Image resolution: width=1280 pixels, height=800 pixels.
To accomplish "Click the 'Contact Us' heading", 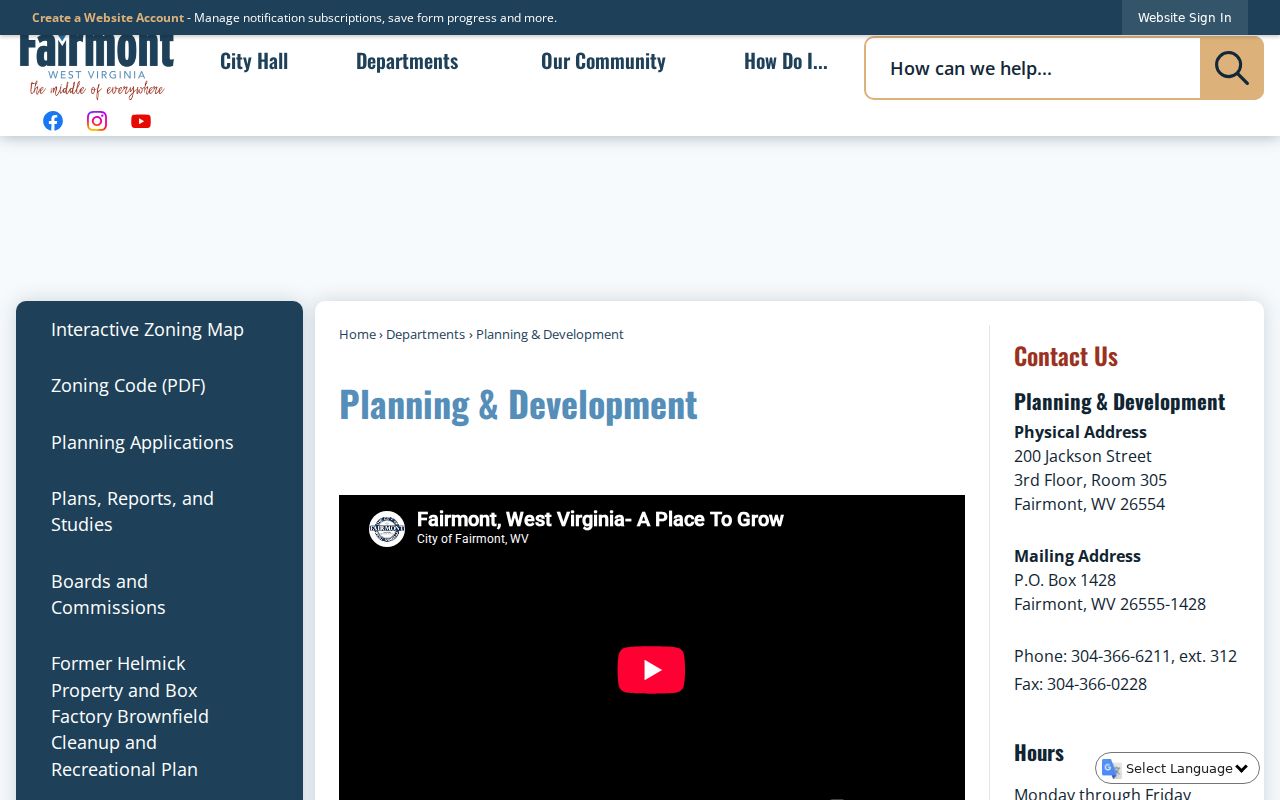I will [1066, 356].
